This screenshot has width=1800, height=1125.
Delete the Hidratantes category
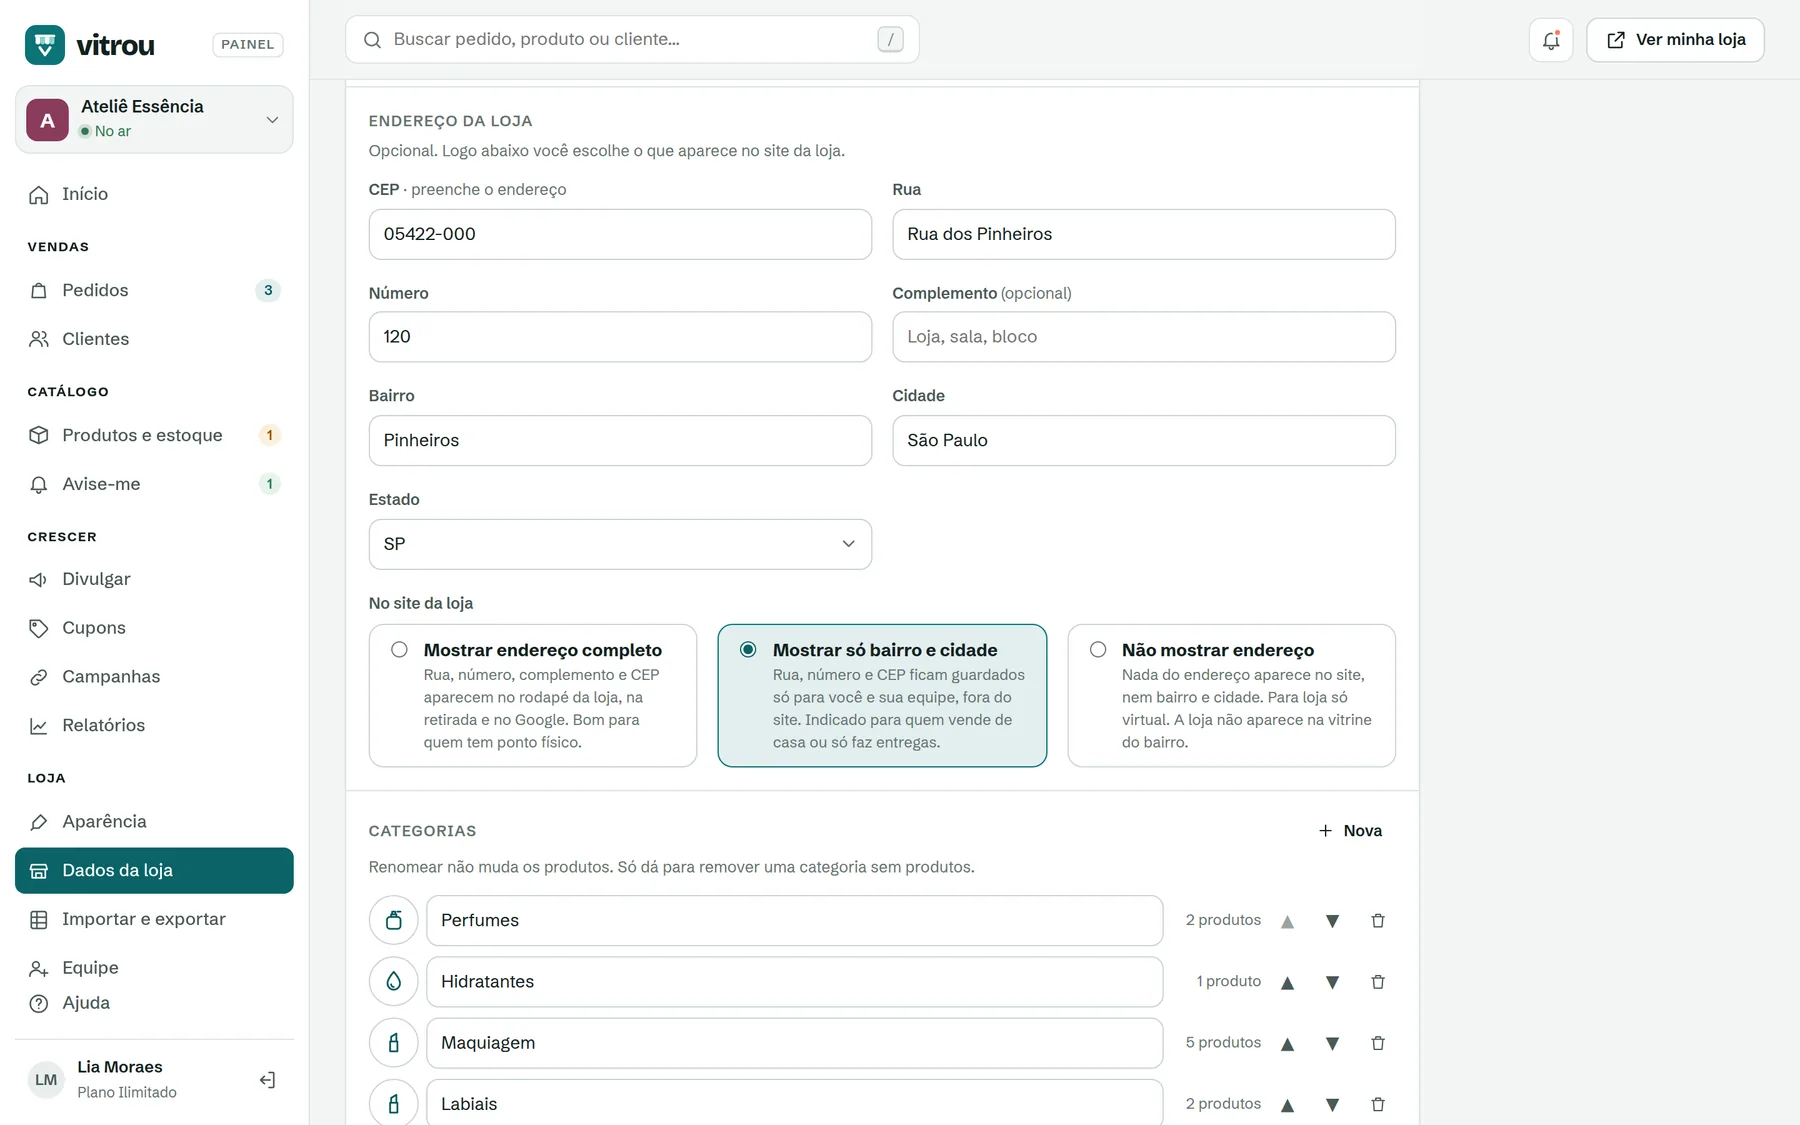click(x=1378, y=982)
